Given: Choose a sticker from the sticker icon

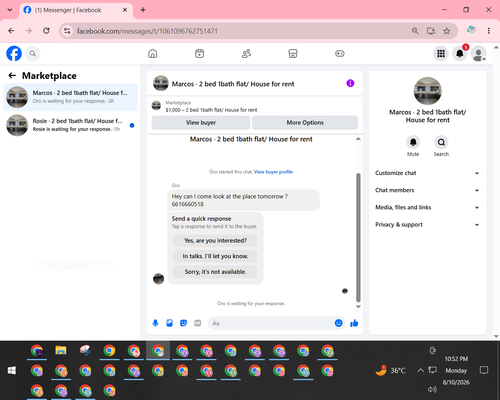Looking at the screenshot, I should (183, 323).
